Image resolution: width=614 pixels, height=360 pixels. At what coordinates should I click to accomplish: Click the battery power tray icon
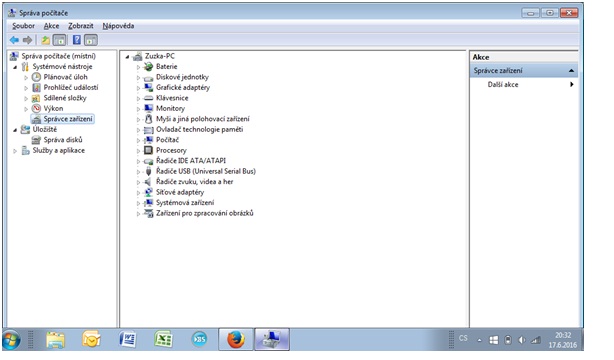tap(508, 340)
